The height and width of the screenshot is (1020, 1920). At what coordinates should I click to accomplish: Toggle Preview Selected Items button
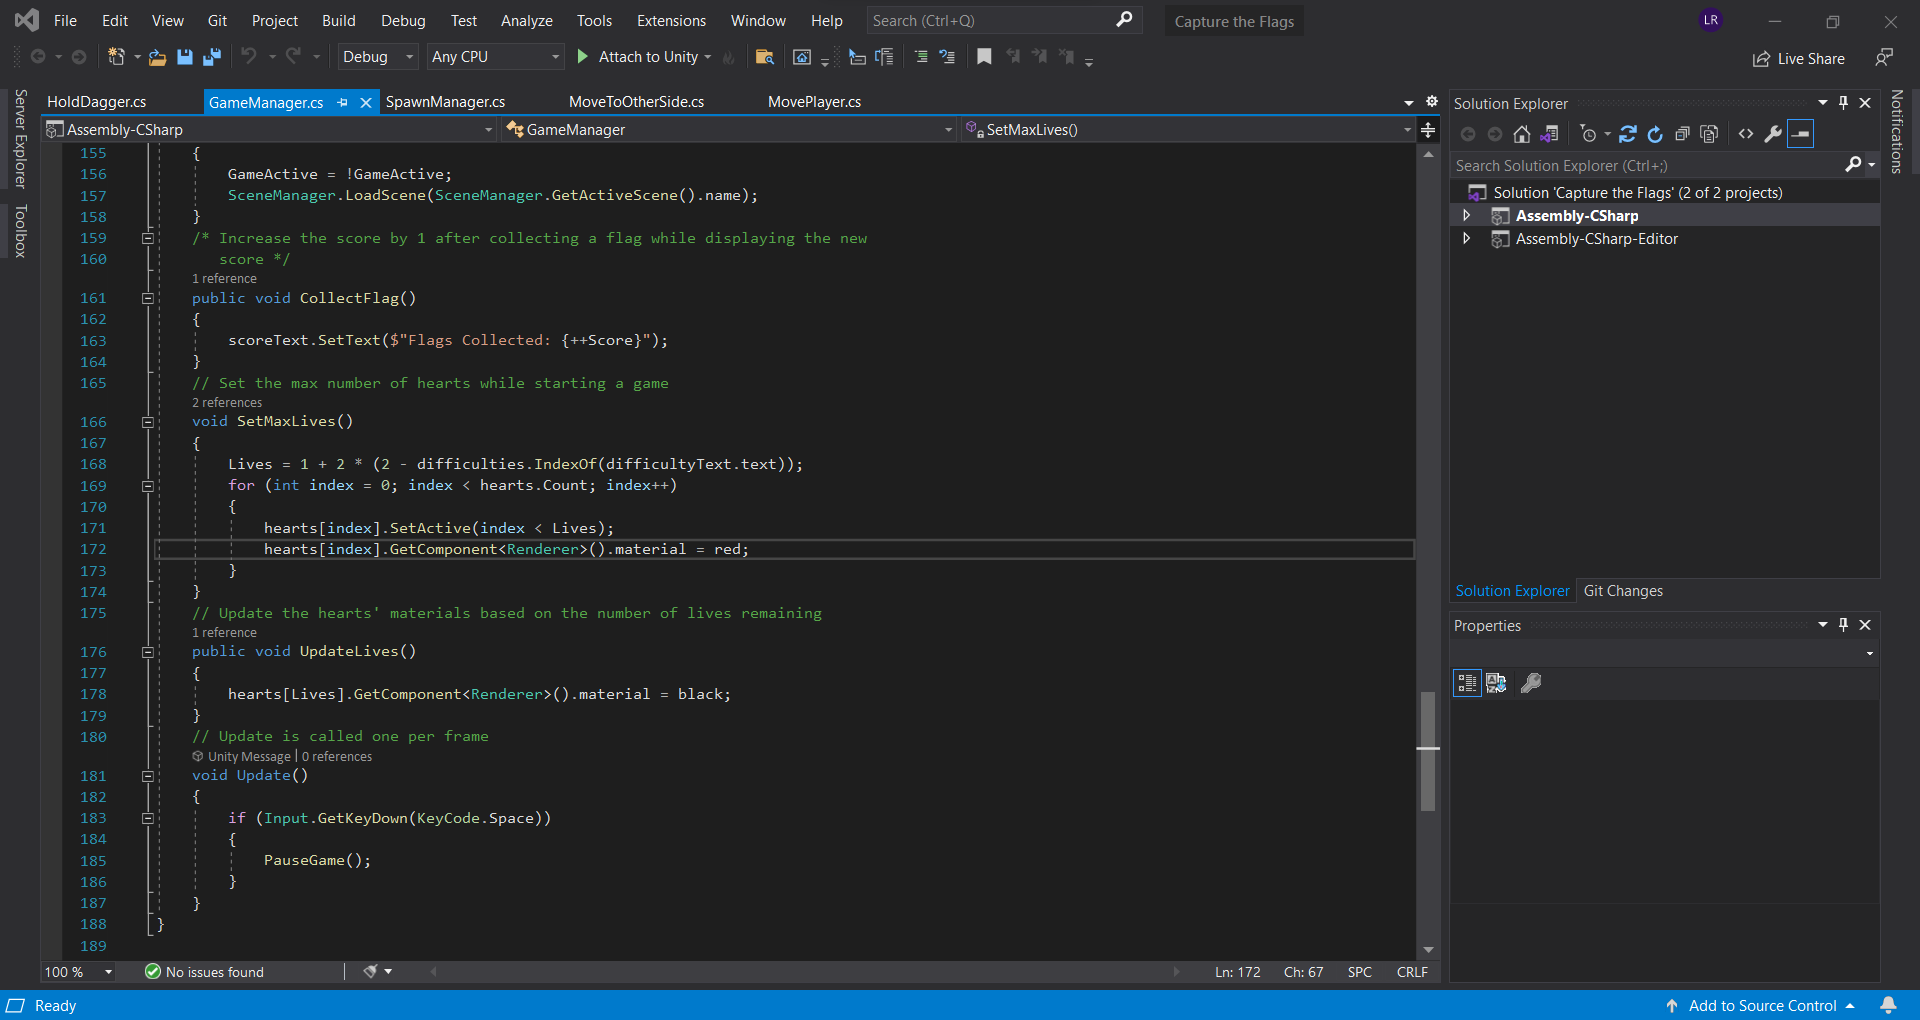pos(1800,134)
